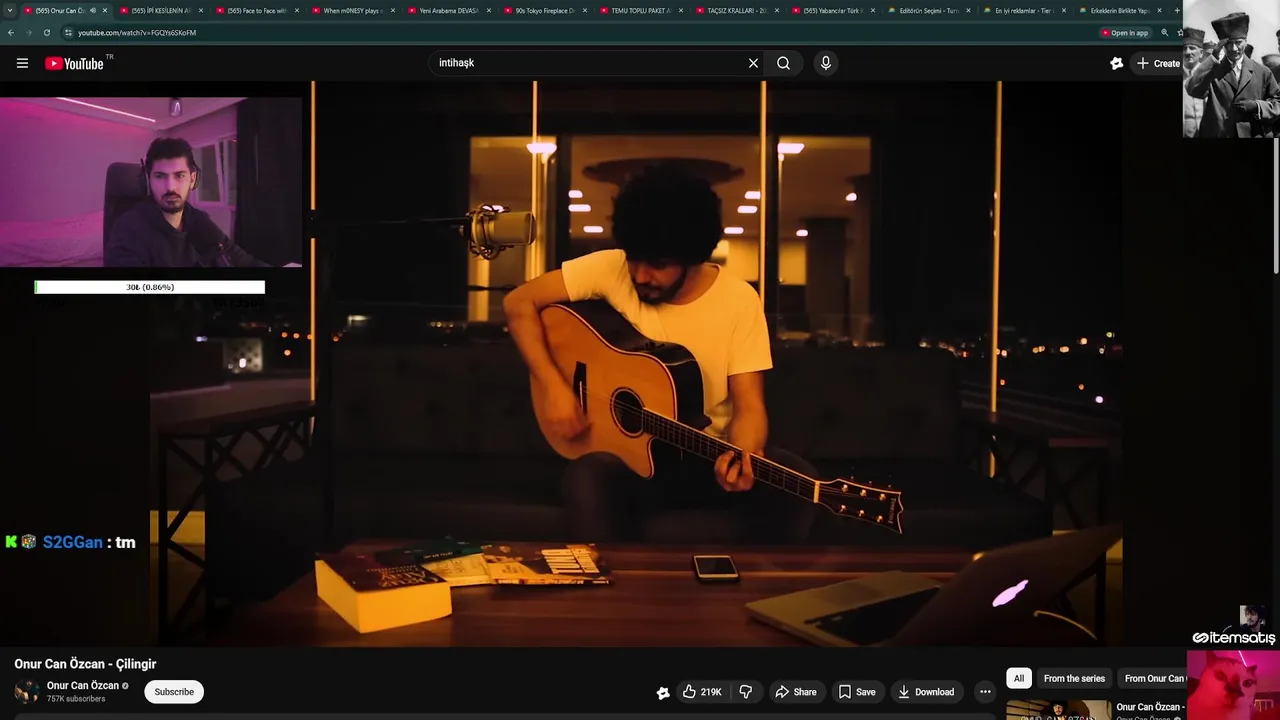Dislike the video with thumbs down
The width and height of the screenshot is (1280, 720).
point(745,692)
